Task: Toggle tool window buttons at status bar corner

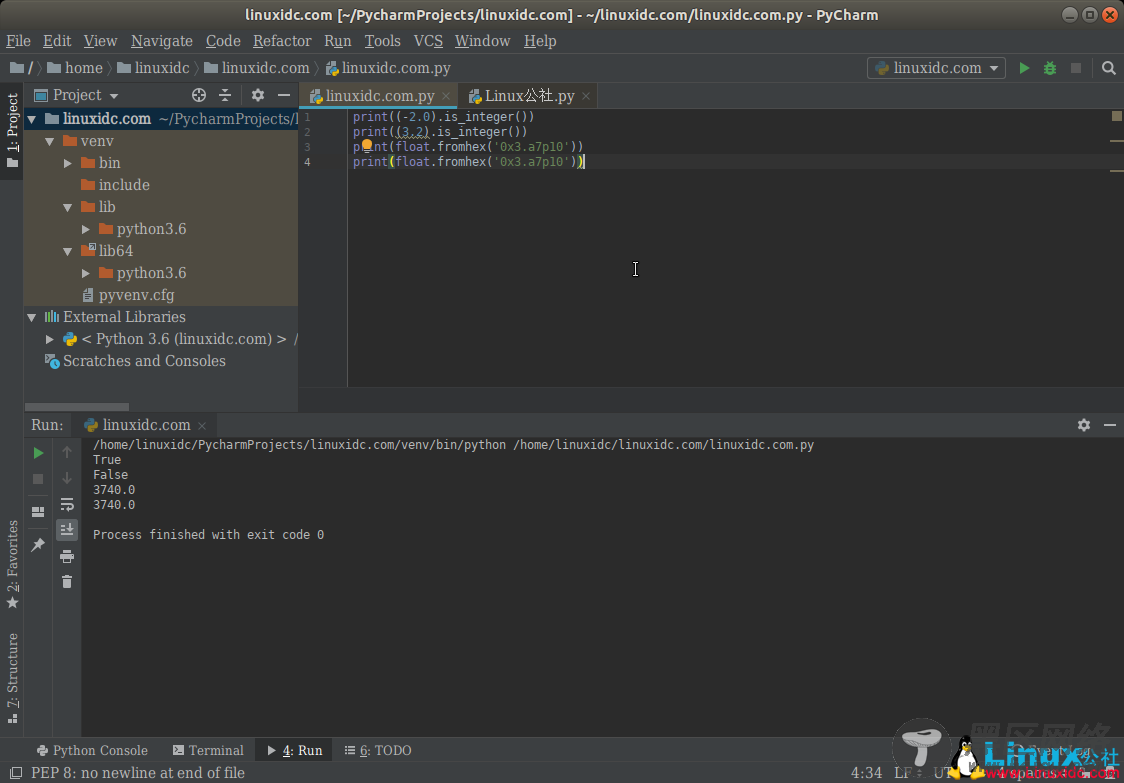Action: click(x=14, y=773)
